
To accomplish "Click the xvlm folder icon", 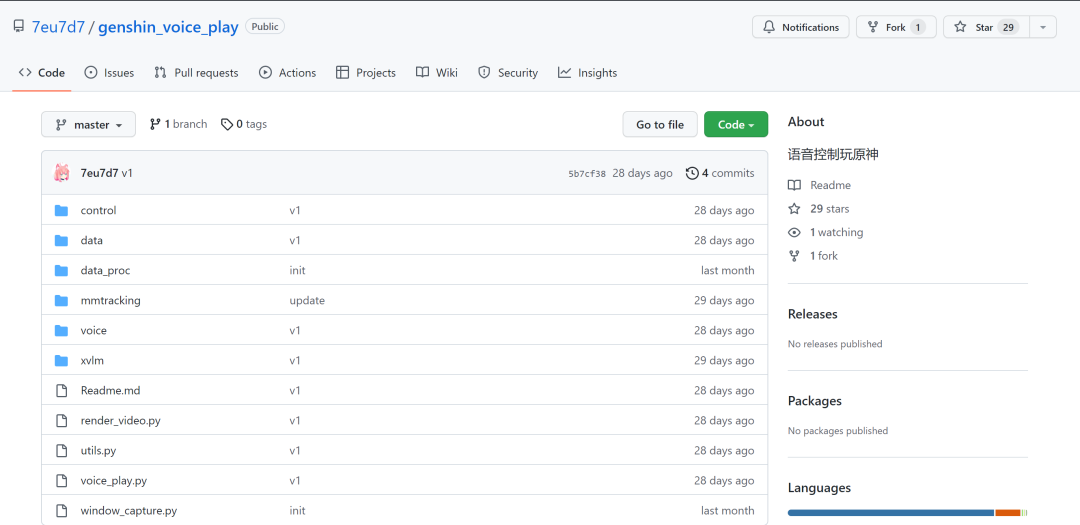I will (61, 360).
